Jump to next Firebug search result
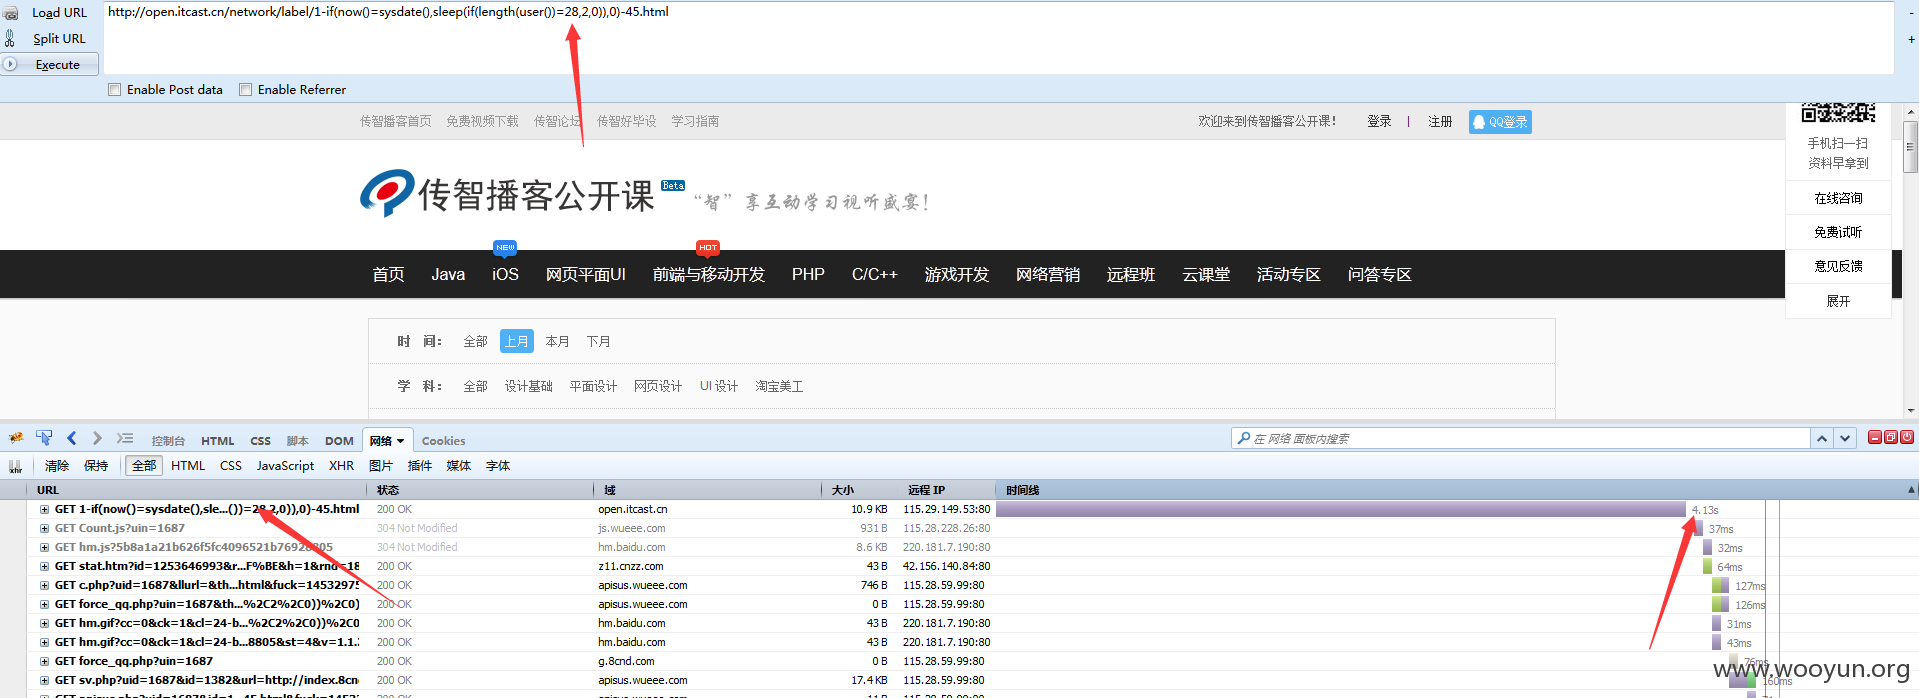Image resolution: width=1919 pixels, height=698 pixels. tap(1845, 438)
